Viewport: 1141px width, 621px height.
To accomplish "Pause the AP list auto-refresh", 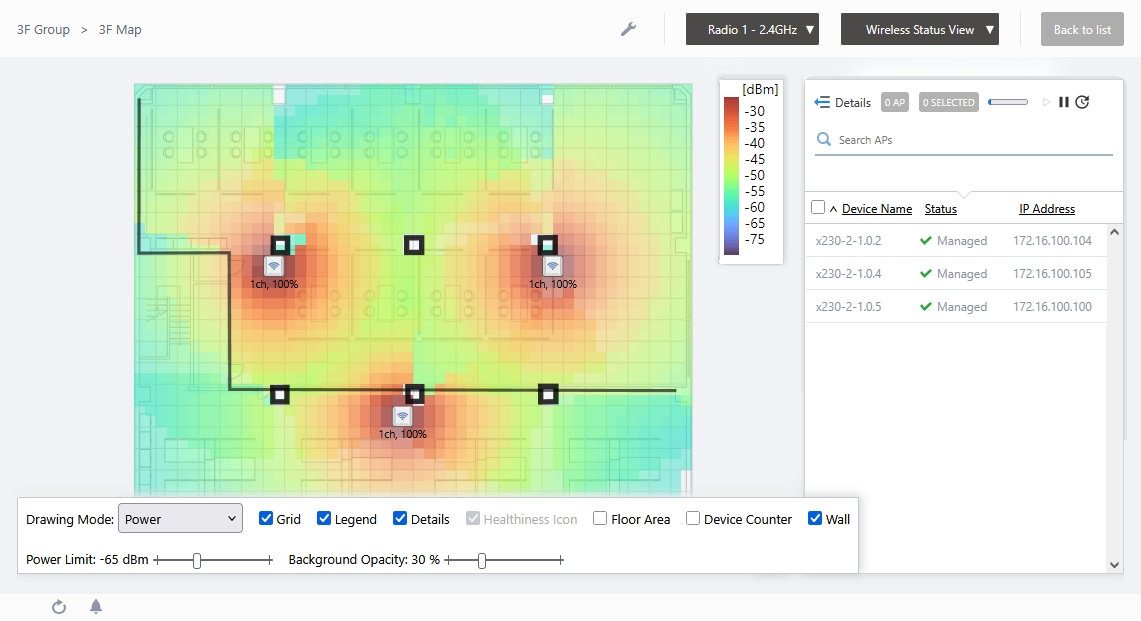I will (x=1064, y=102).
